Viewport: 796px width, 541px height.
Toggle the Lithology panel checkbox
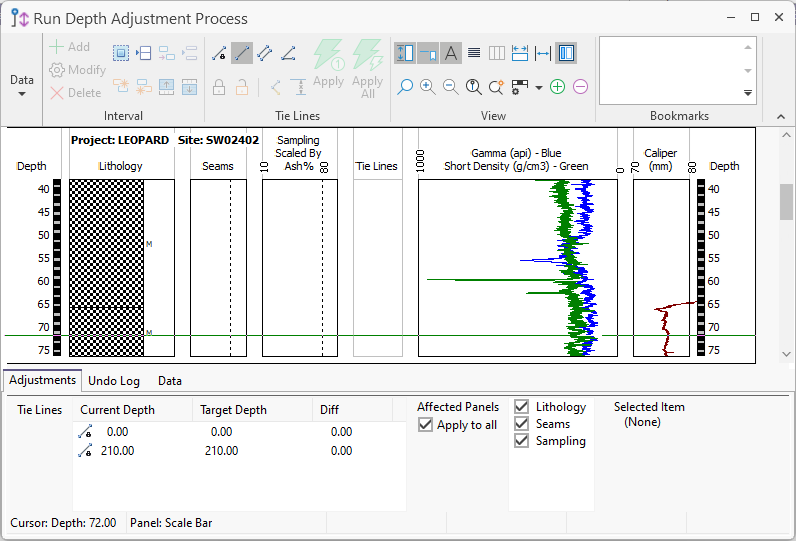(521, 407)
